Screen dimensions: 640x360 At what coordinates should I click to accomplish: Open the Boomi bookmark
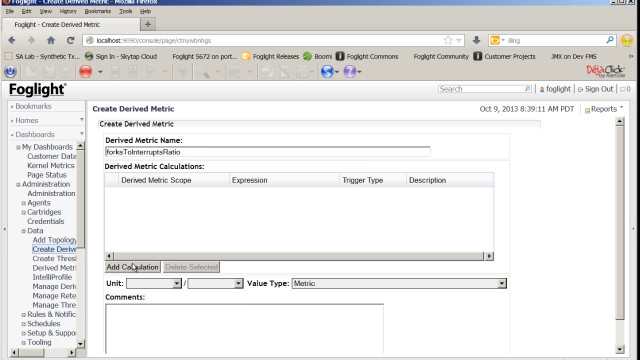[x=318, y=56]
